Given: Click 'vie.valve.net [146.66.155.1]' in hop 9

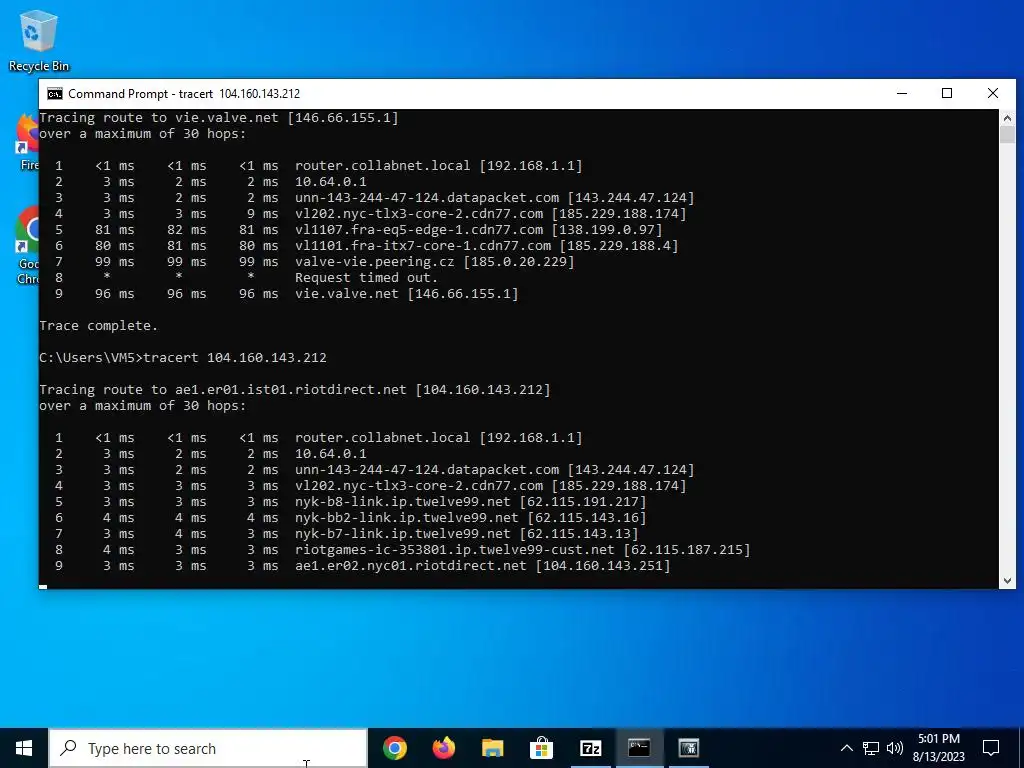Looking at the screenshot, I should pos(406,293).
